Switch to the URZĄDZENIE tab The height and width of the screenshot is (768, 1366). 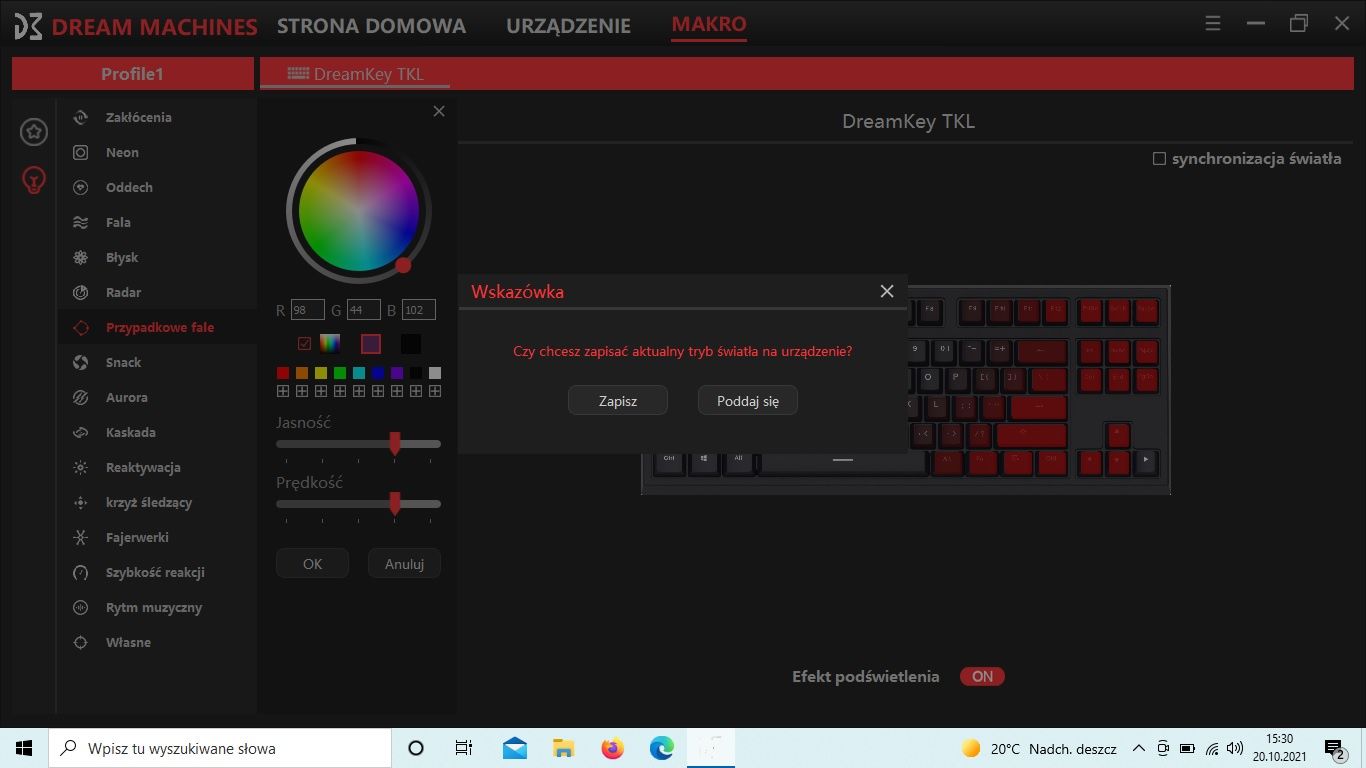(568, 26)
